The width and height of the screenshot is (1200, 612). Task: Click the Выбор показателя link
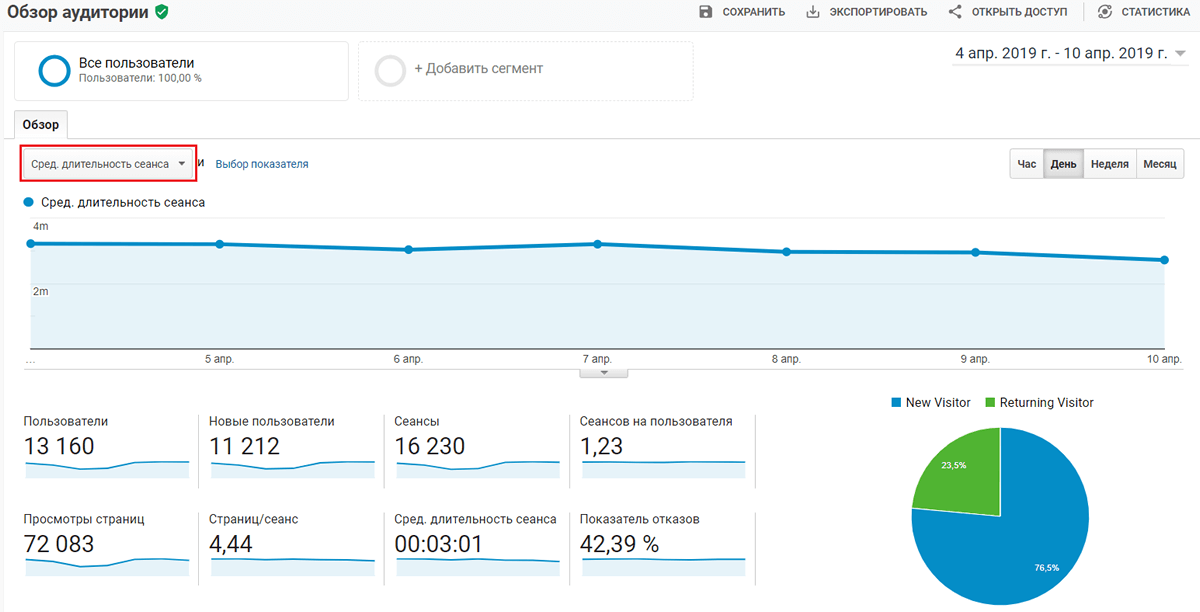point(262,164)
